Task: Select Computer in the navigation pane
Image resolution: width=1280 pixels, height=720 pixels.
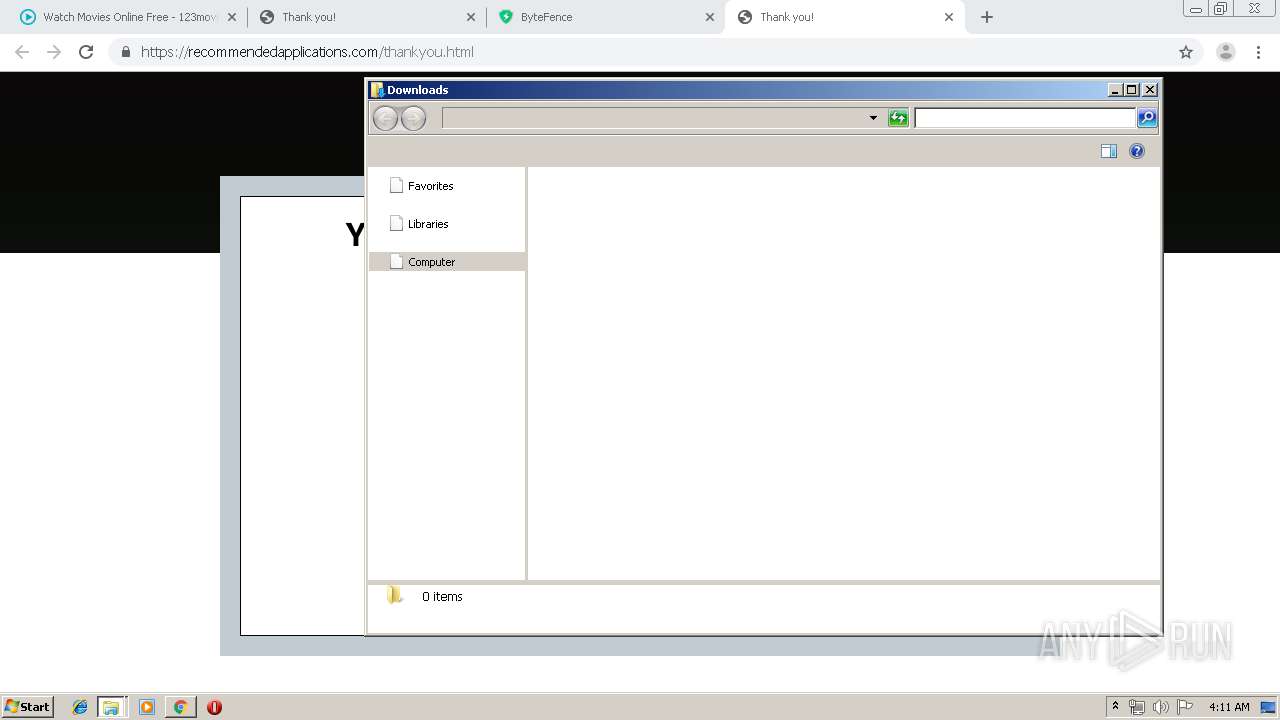Action: [x=447, y=262]
